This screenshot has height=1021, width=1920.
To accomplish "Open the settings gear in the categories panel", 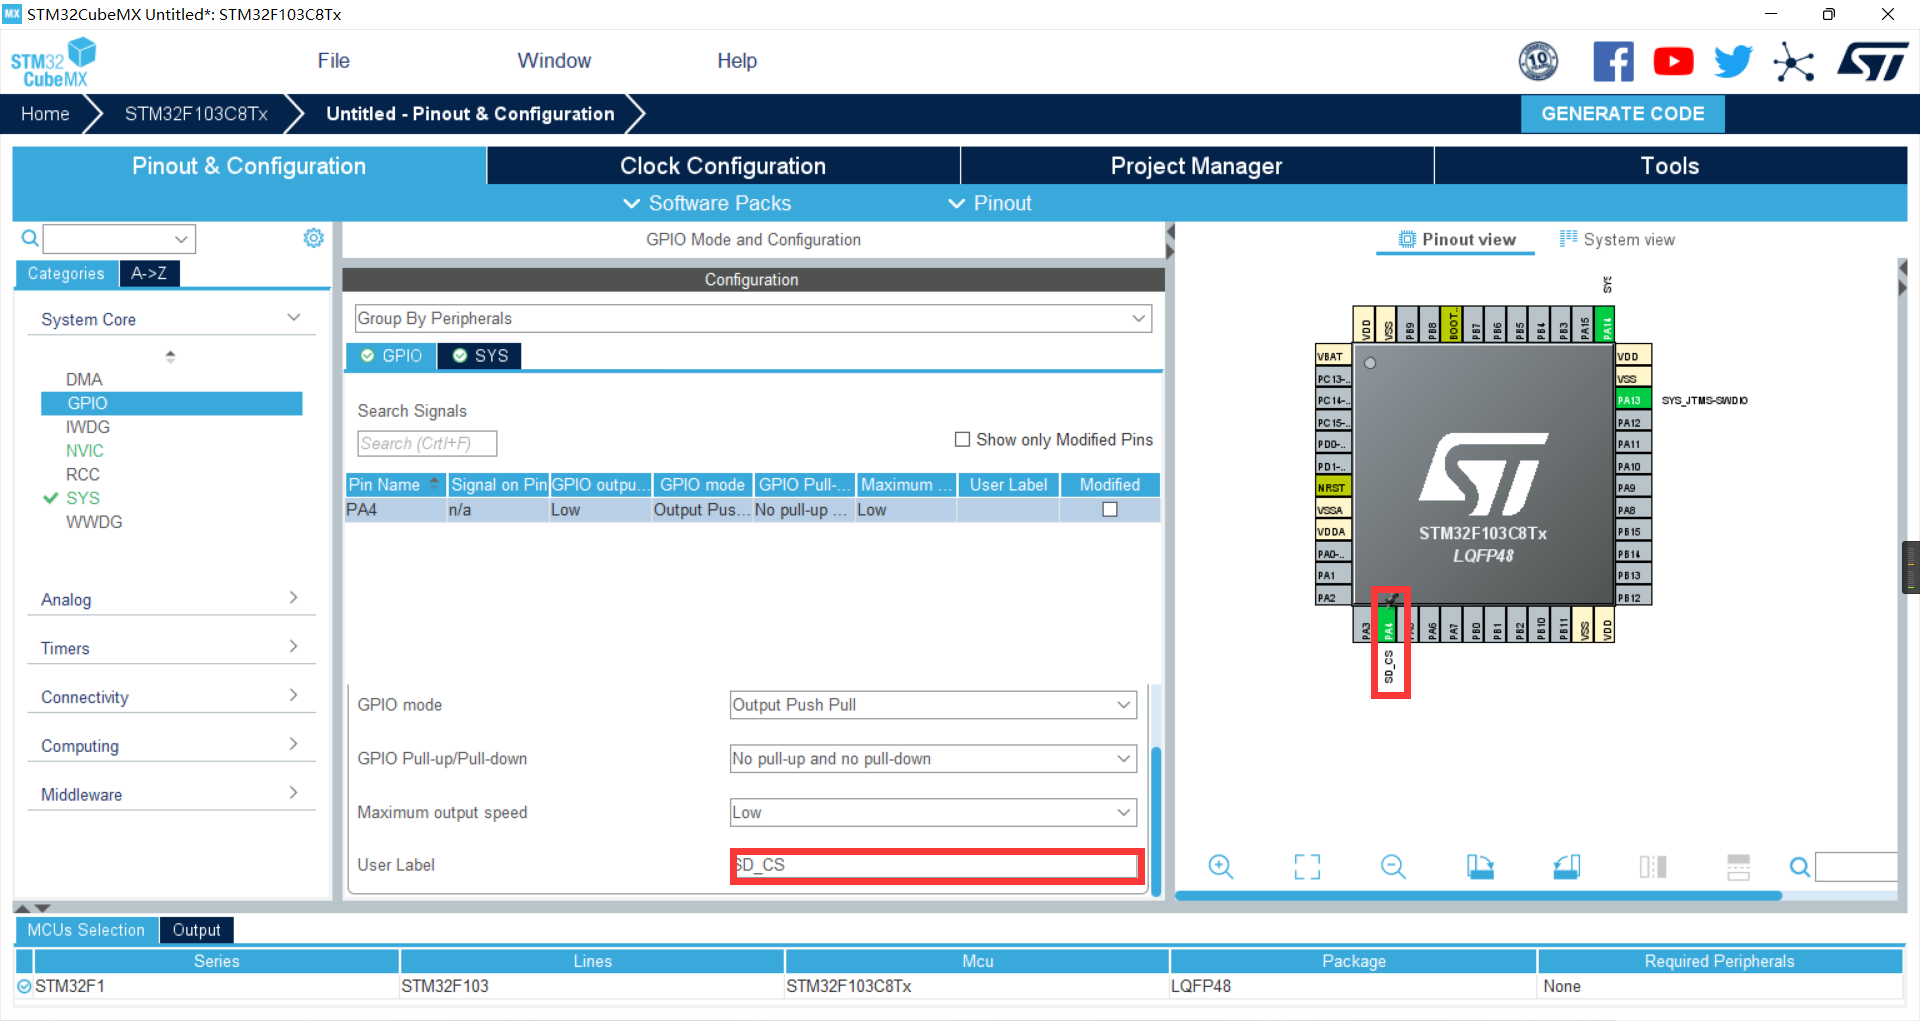I will tap(313, 238).
